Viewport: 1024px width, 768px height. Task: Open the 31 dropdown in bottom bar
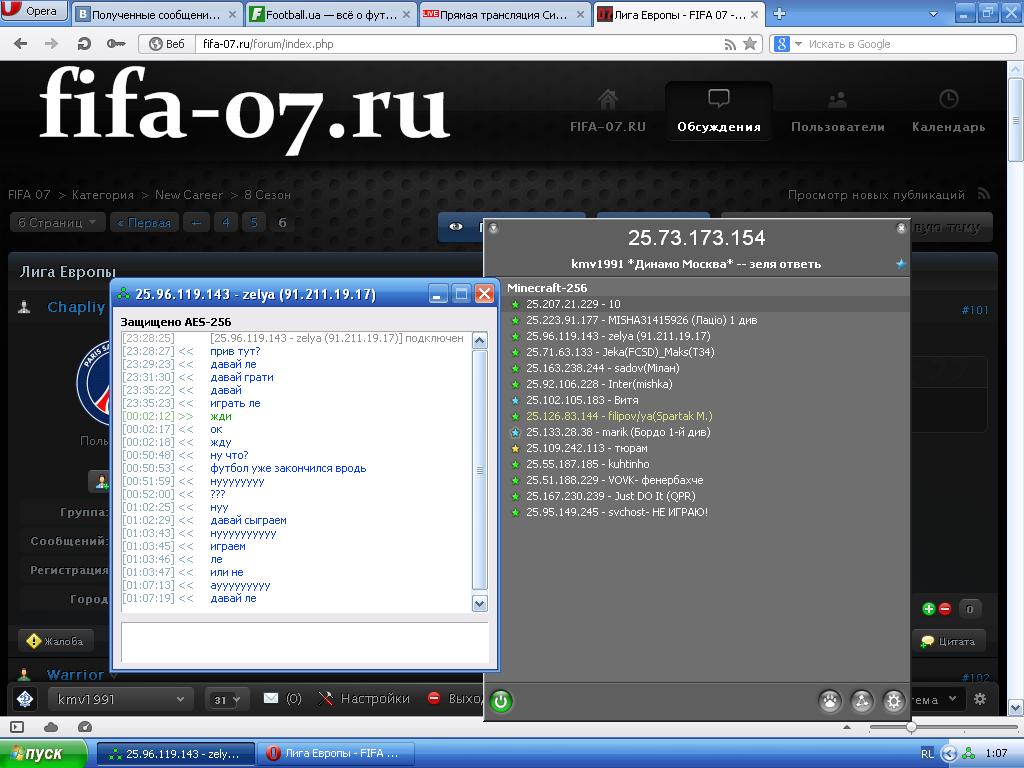pyautogui.click(x=227, y=699)
